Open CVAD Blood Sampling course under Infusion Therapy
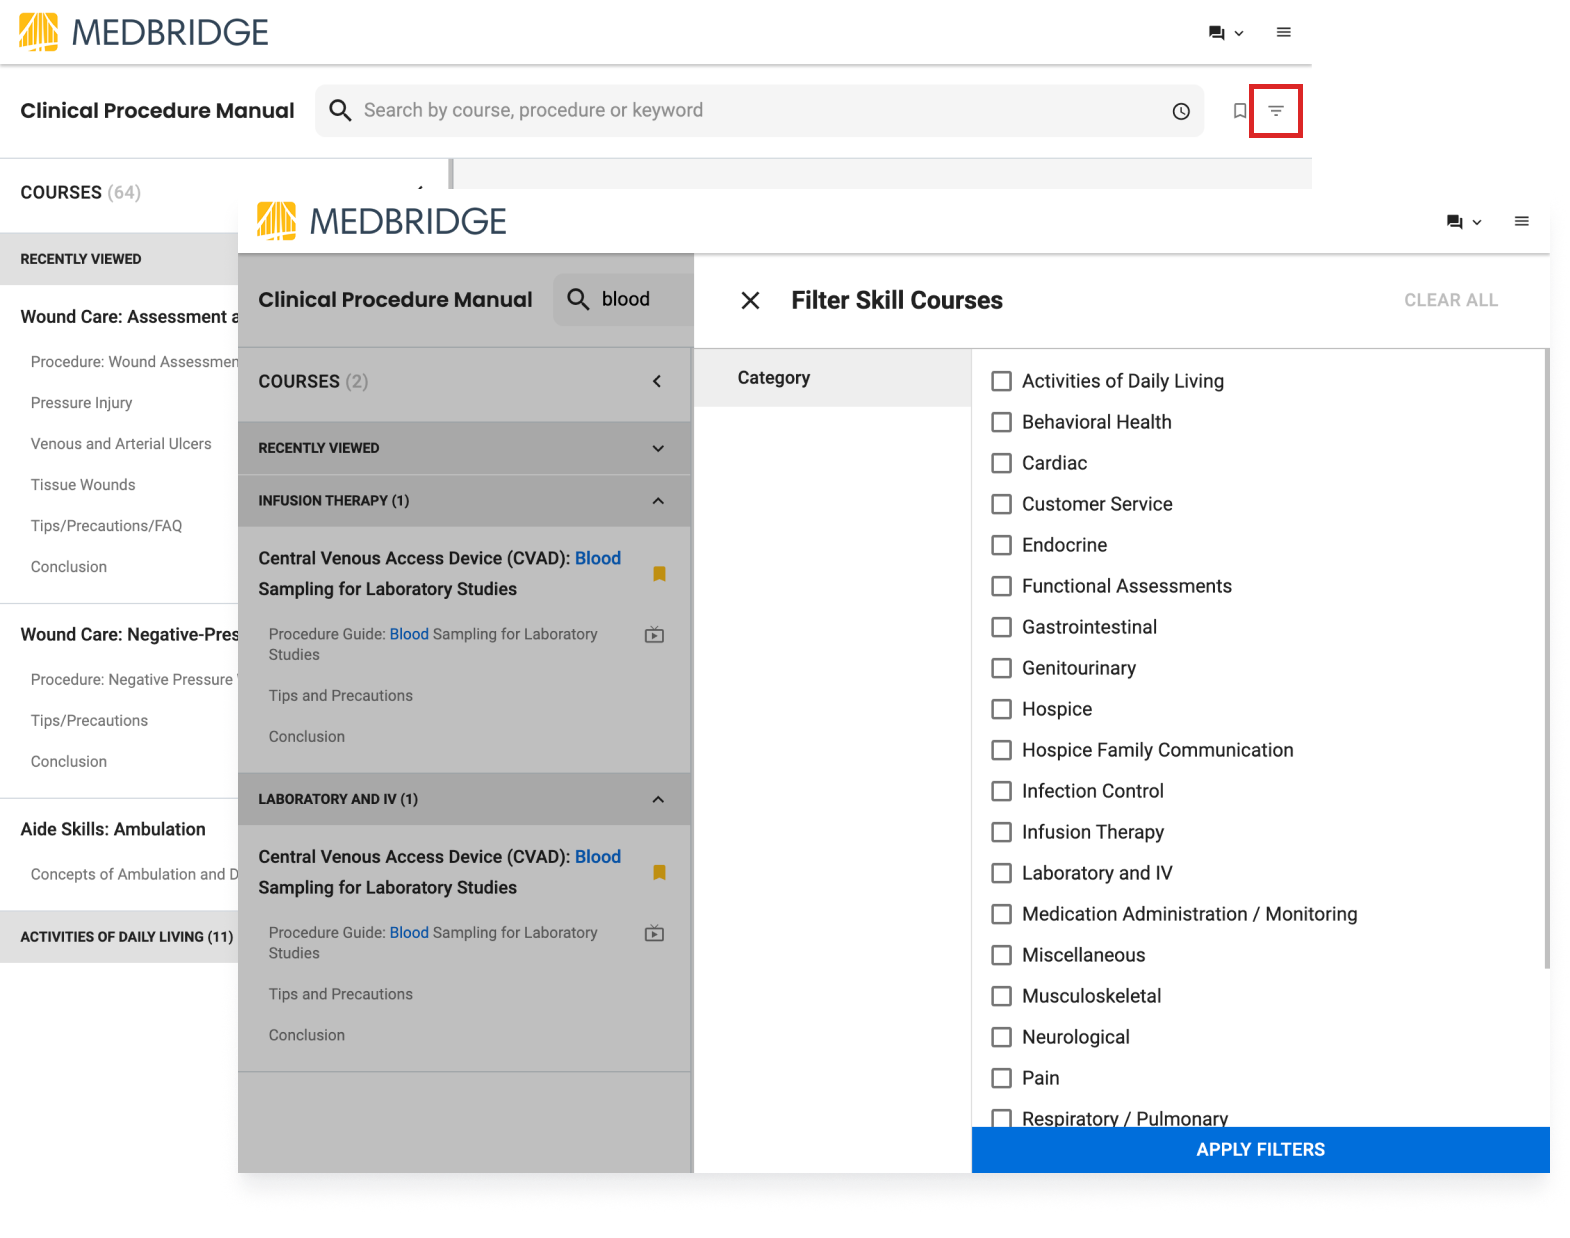1570x1238 pixels. [x=440, y=574]
